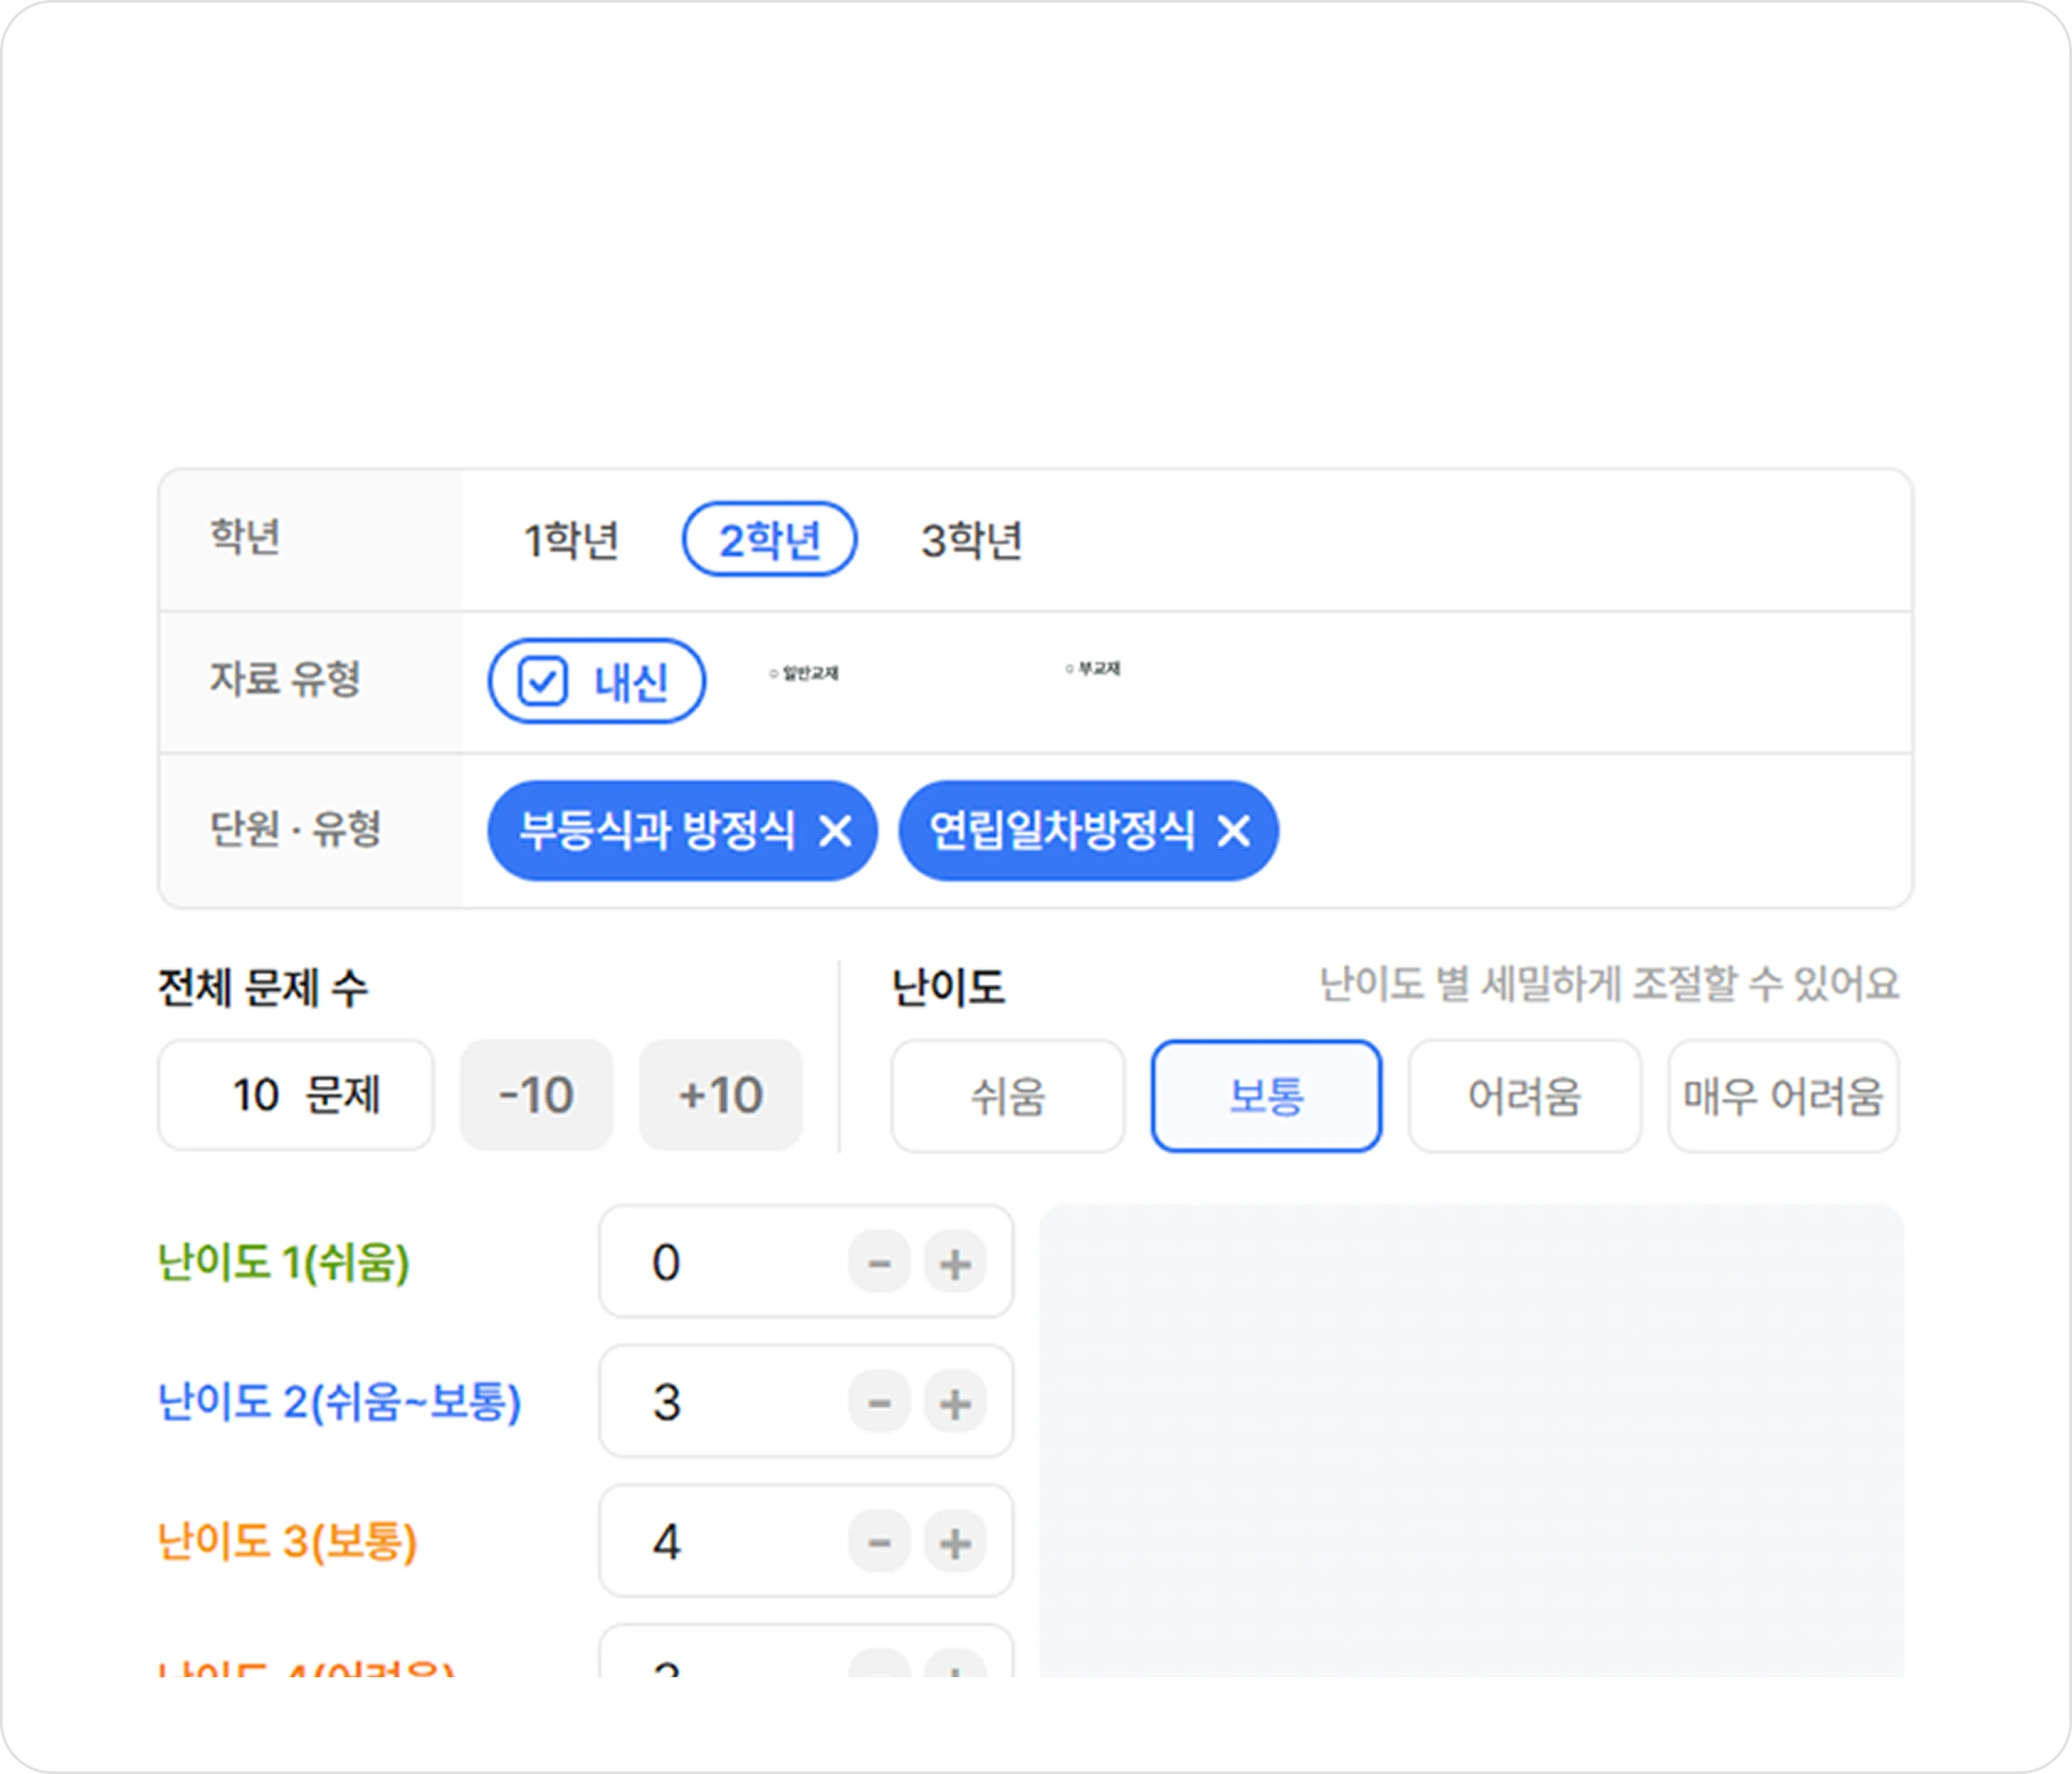Click the 10 문제 count input field
Viewport: 2072px width, 1774px height.
coord(295,1095)
